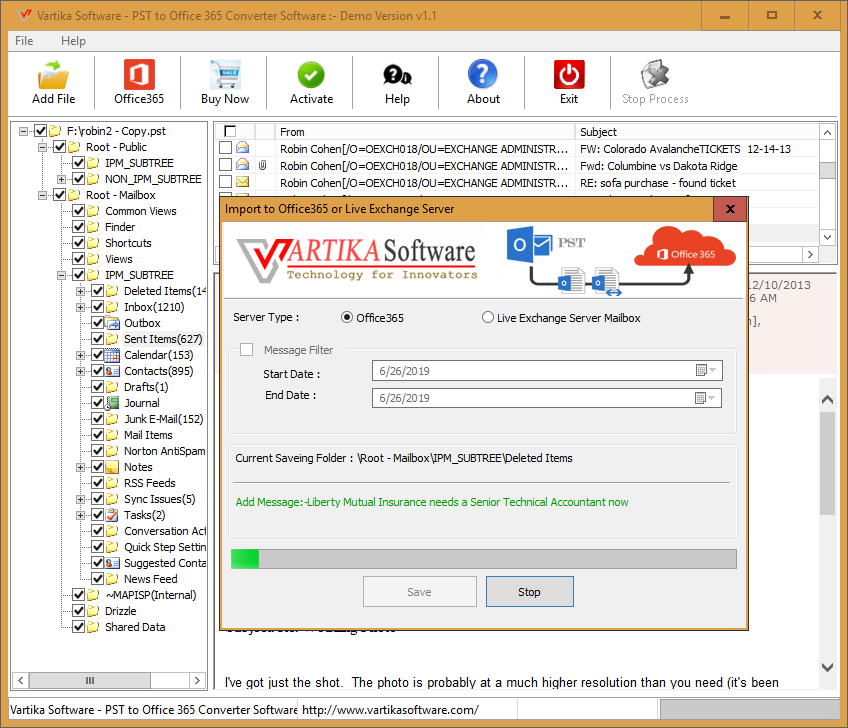Collapse the Root - Mailbox node

click(x=42, y=195)
